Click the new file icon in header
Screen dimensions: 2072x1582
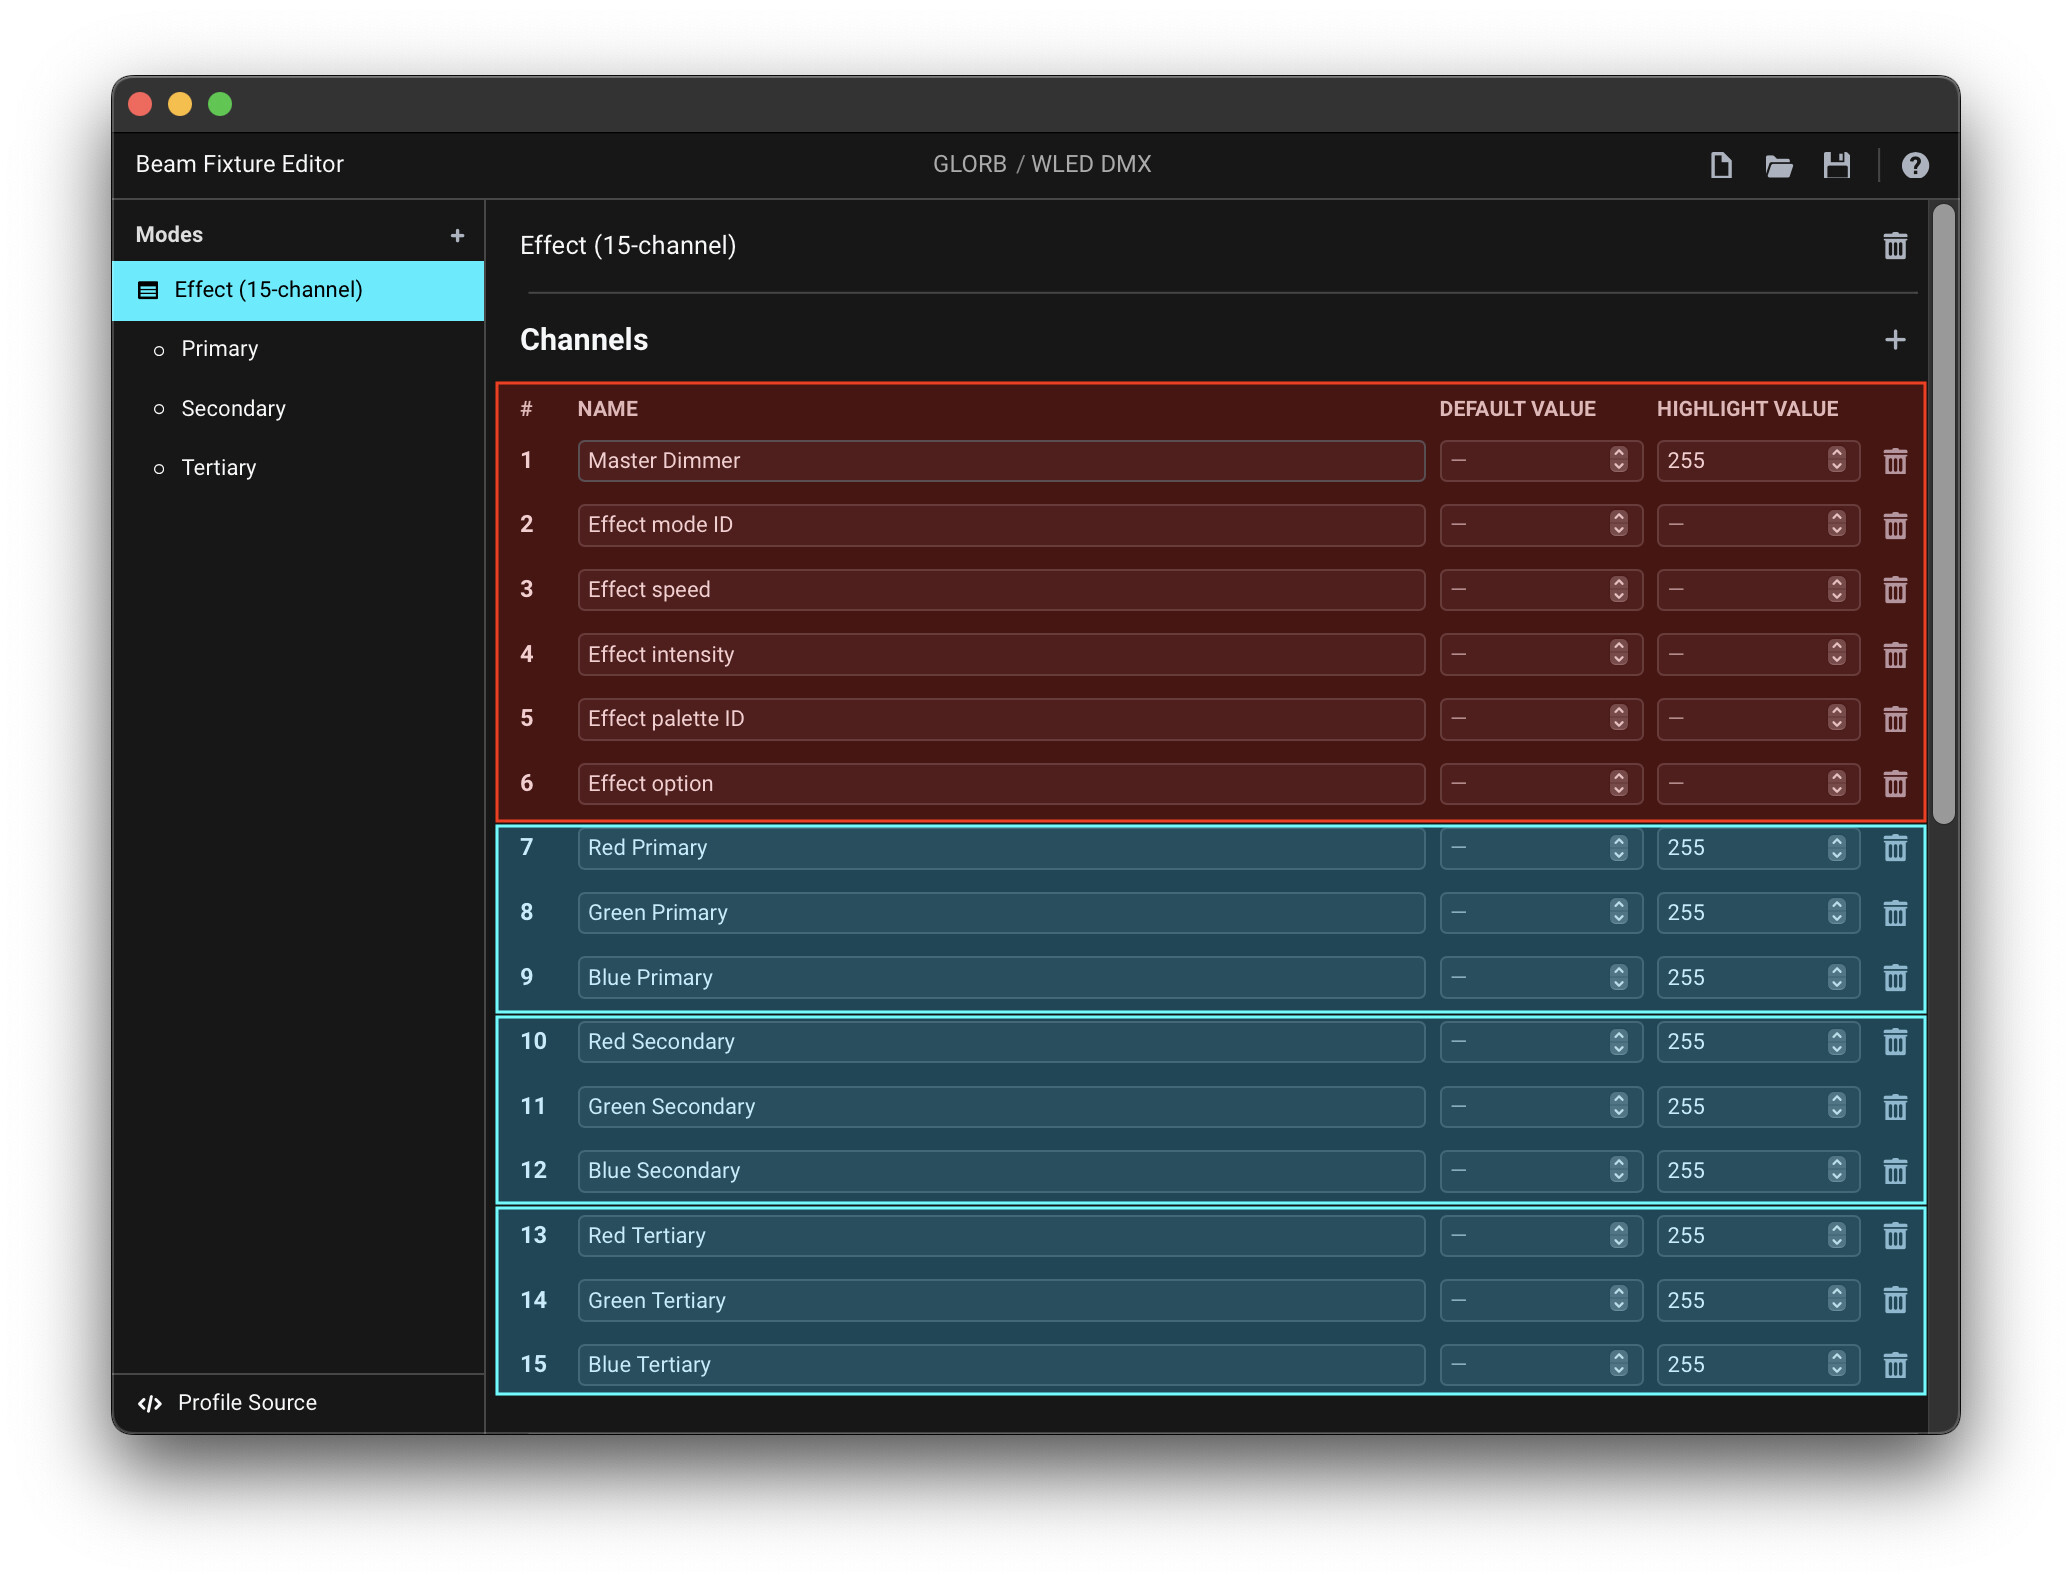[x=1720, y=165]
